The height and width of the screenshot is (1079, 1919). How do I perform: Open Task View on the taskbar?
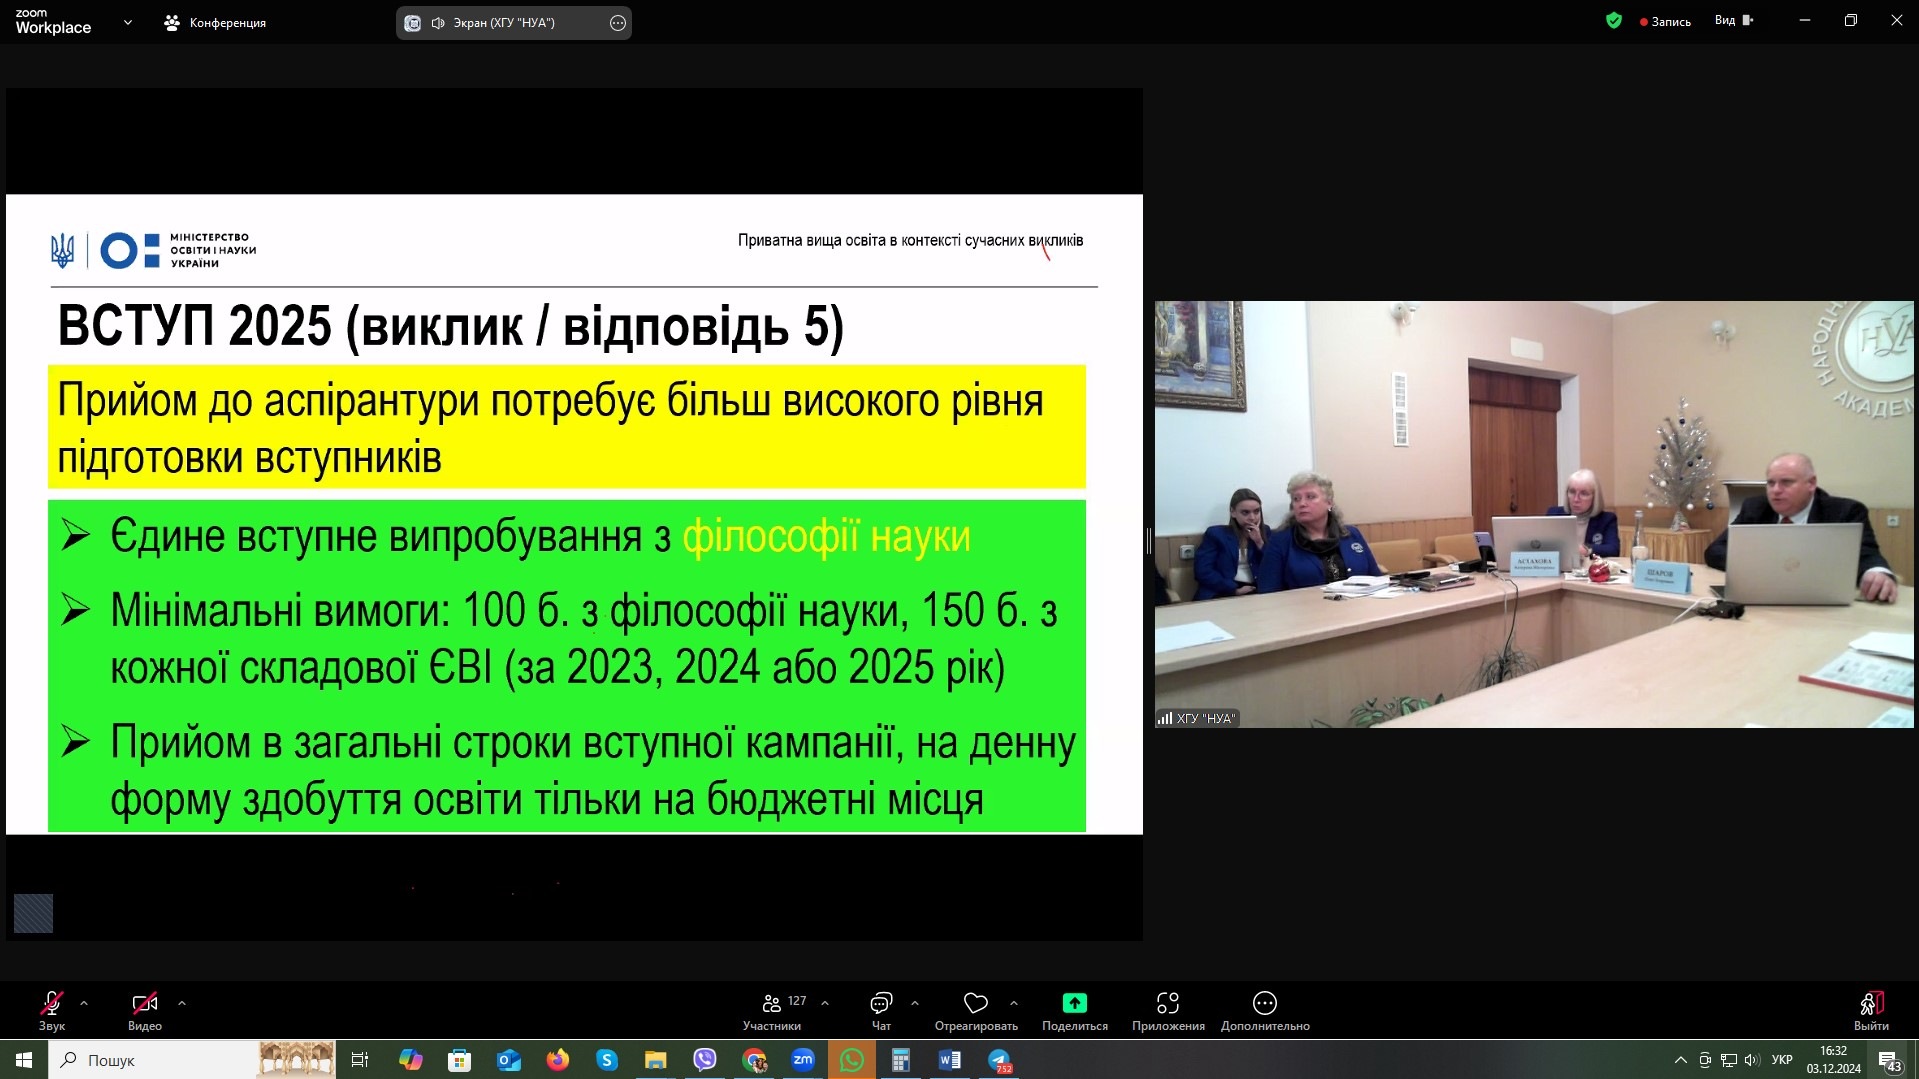pyautogui.click(x=360, y=1060)
